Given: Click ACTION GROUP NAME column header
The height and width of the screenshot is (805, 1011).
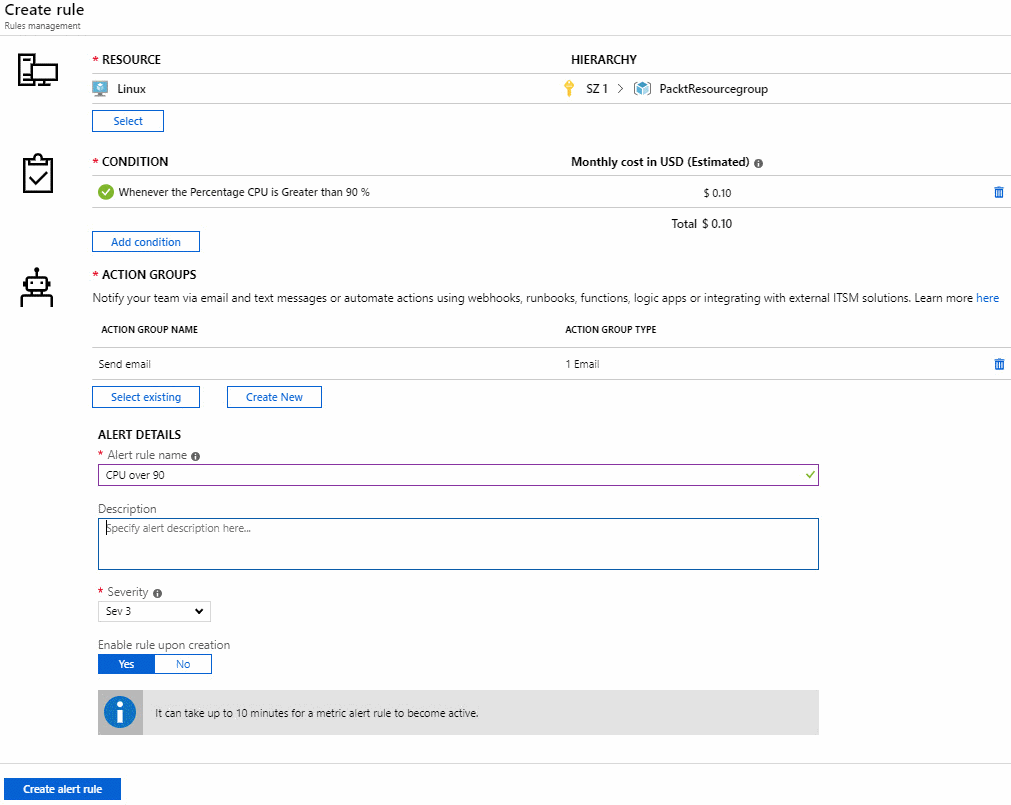Looking at the screenshot, I should pyautogui.click(x=150, y=329).
